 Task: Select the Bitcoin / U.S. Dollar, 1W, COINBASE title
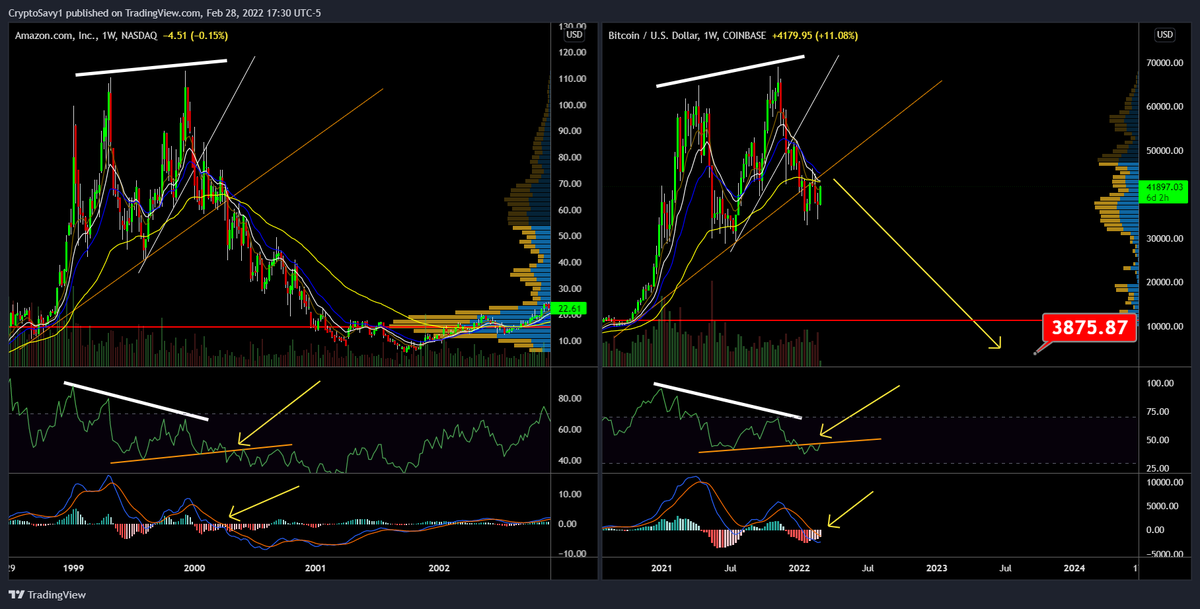tap(687, 35)
